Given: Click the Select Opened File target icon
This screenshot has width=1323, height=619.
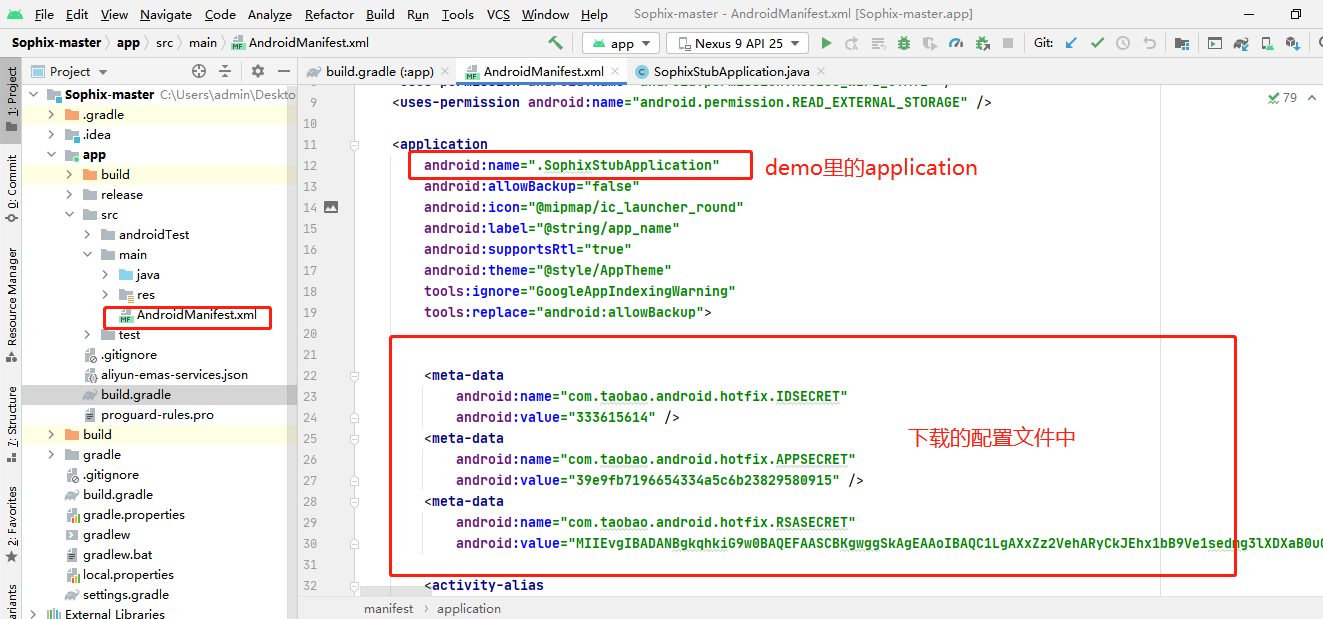Looking at the screenshot, I should pos(199,71).
